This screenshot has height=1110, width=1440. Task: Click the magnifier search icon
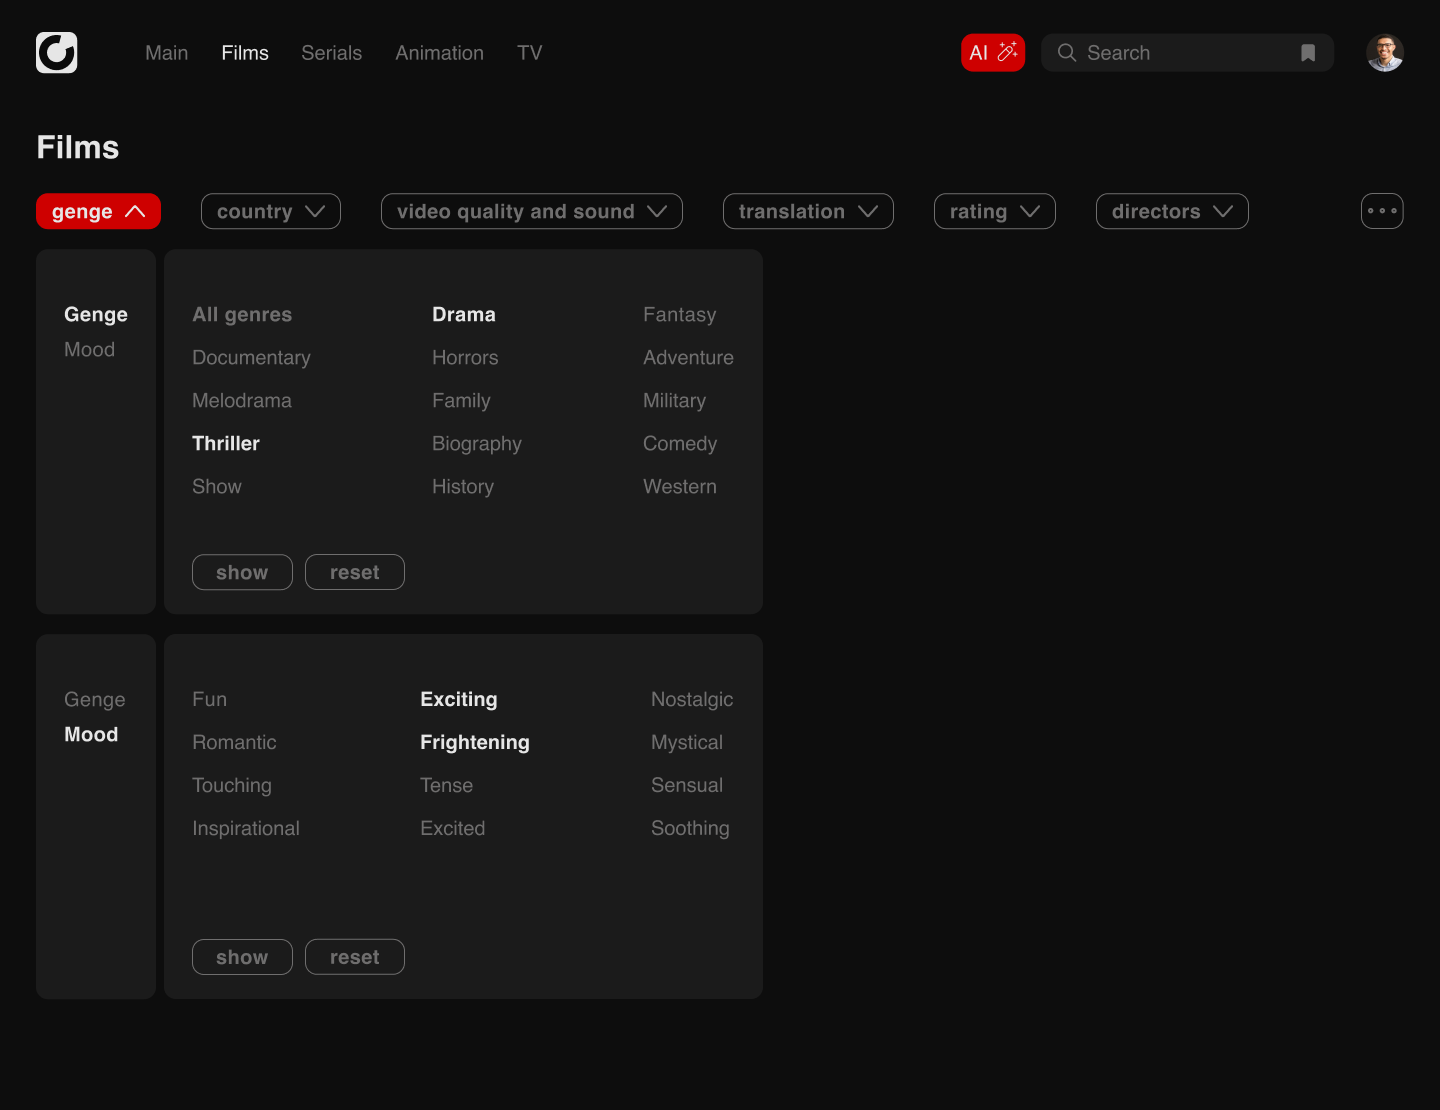tap(1067, 53)
